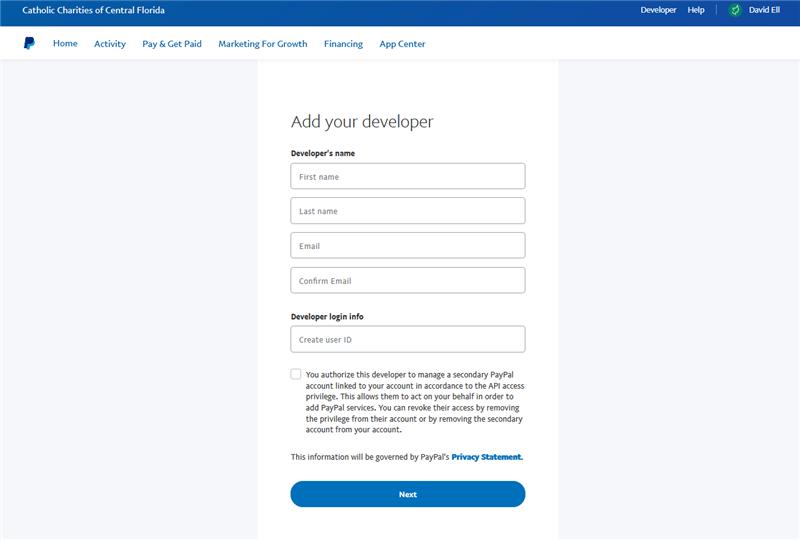Screen dimensions: 800x540
Task: Check the developer authorization checkbox
Action: (296, 374)
